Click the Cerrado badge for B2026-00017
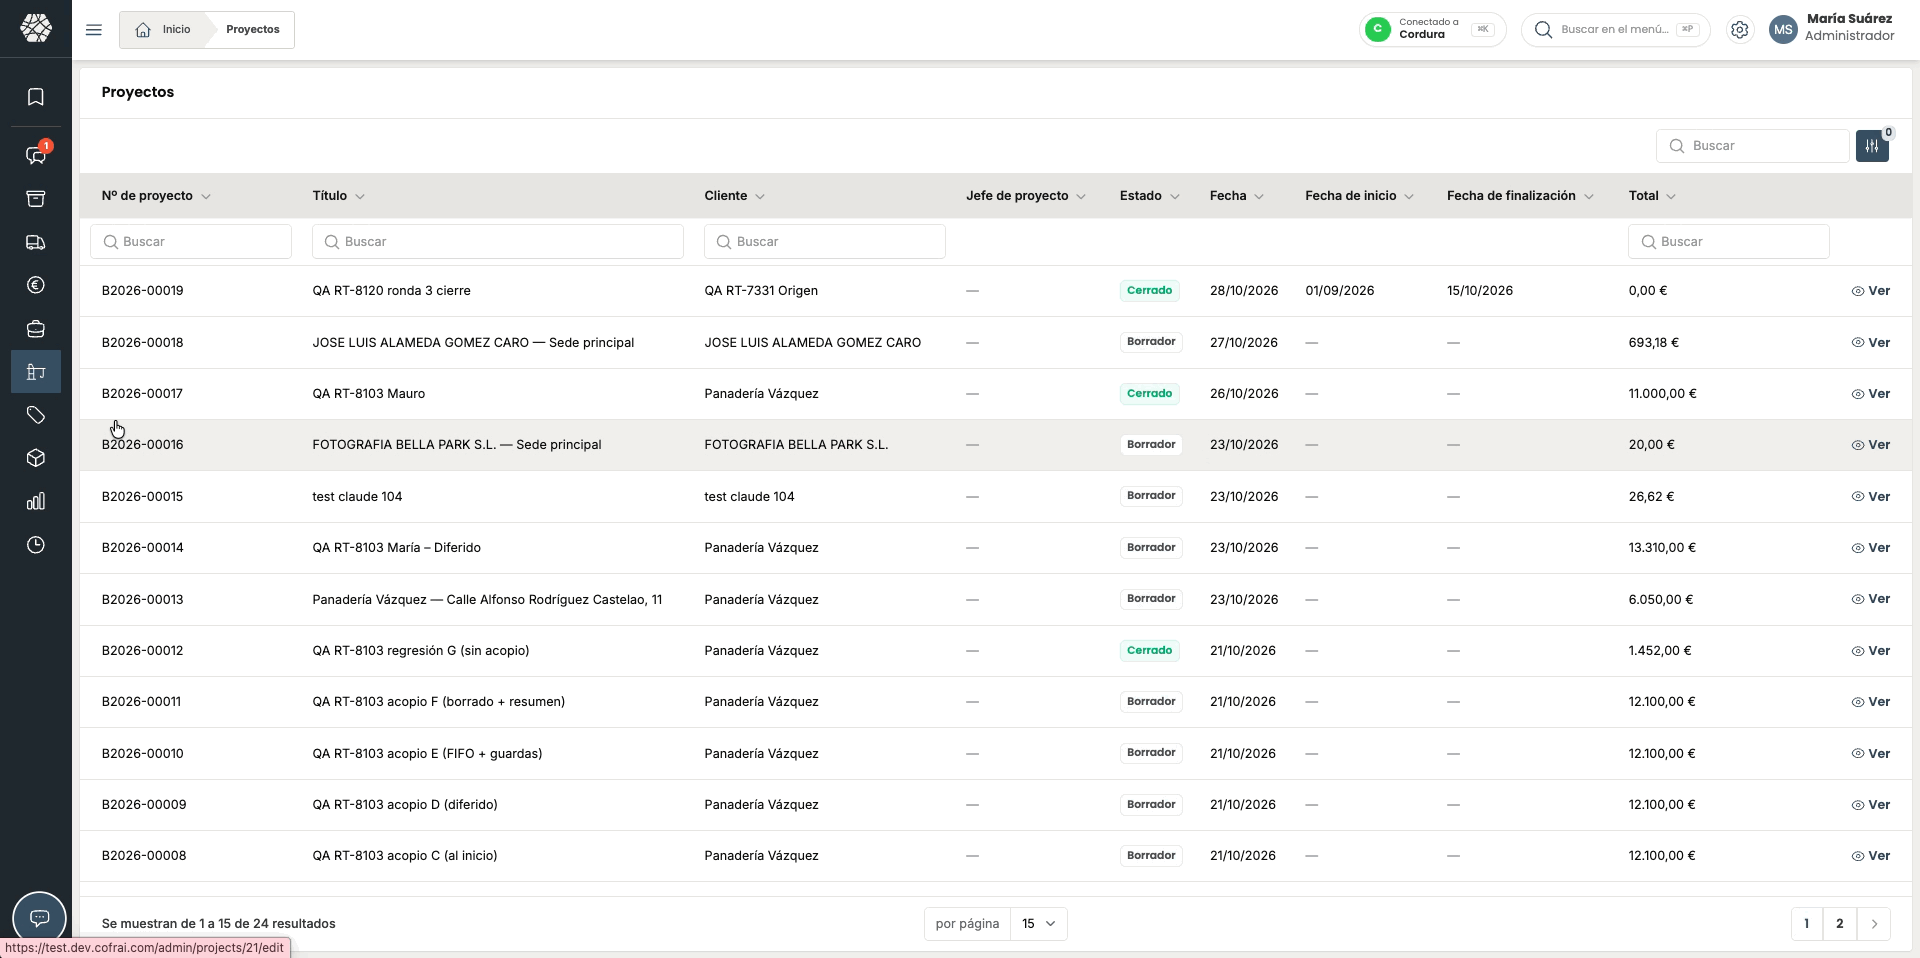This screenshot has height=958, width=1920. 1149,394
